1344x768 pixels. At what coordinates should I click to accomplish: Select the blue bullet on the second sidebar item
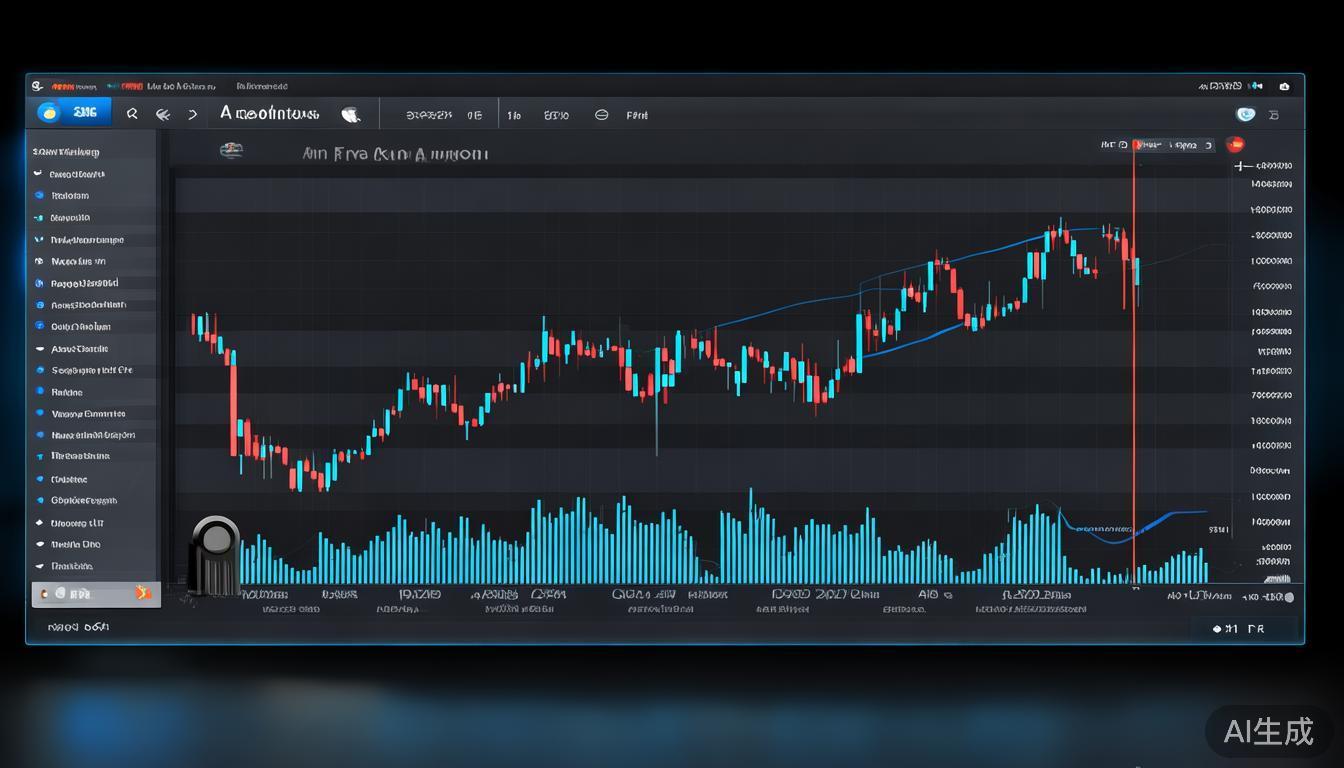(x=40, y=196)
